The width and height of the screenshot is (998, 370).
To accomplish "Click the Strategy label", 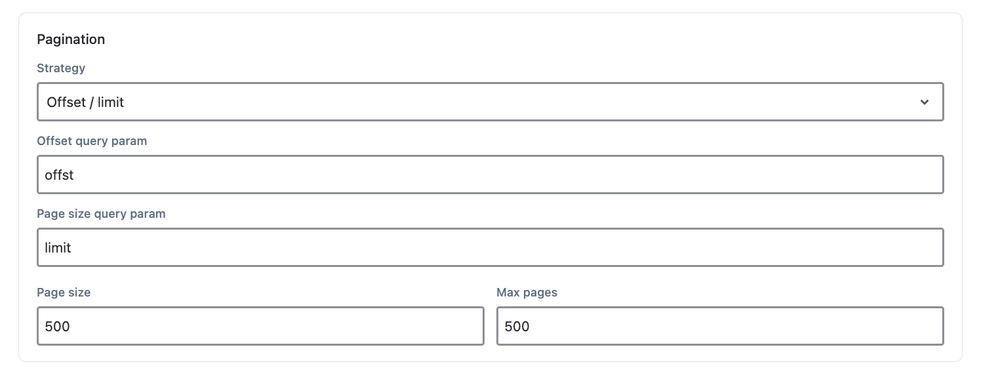I will 61,68.
